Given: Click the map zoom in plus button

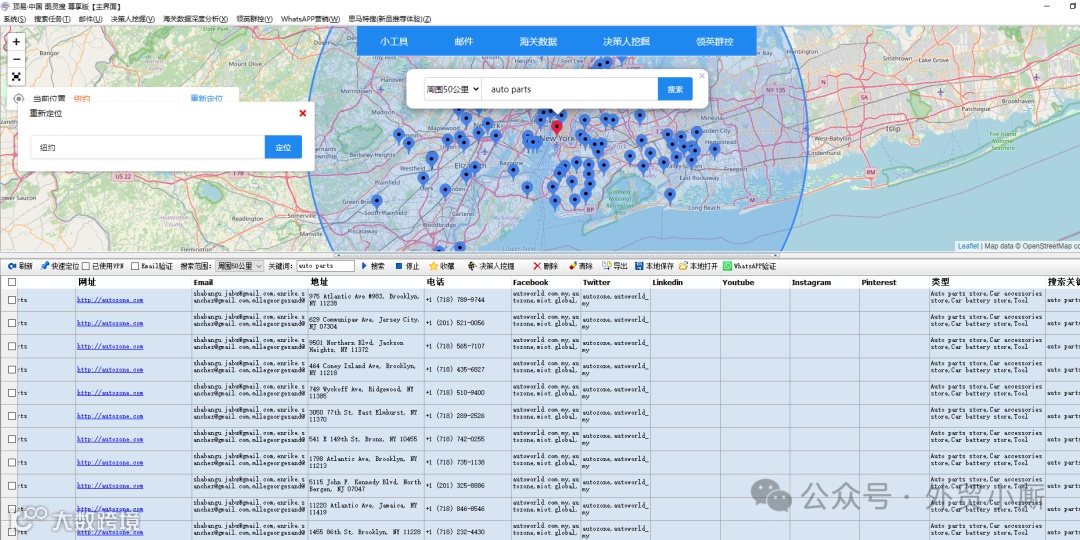Looking at the screenshot, I should 16,42.
